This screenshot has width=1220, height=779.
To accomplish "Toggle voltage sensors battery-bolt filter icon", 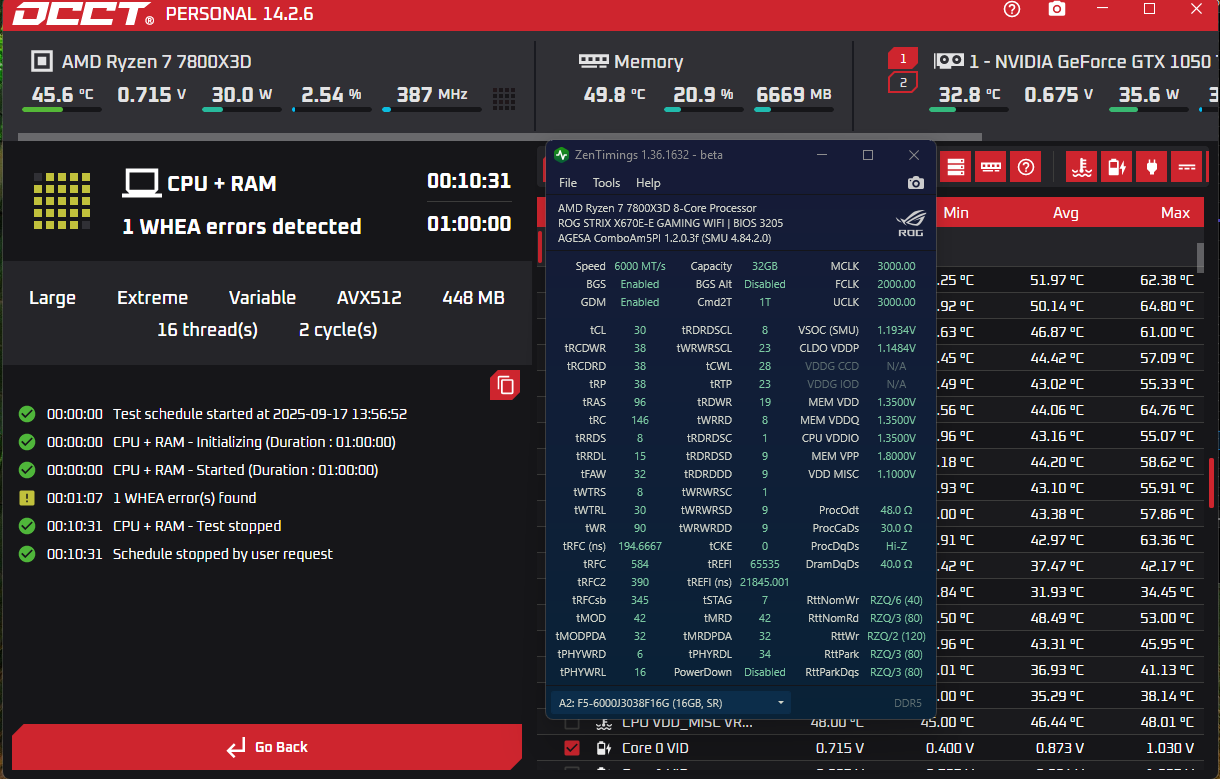I will pos(1116,167).
